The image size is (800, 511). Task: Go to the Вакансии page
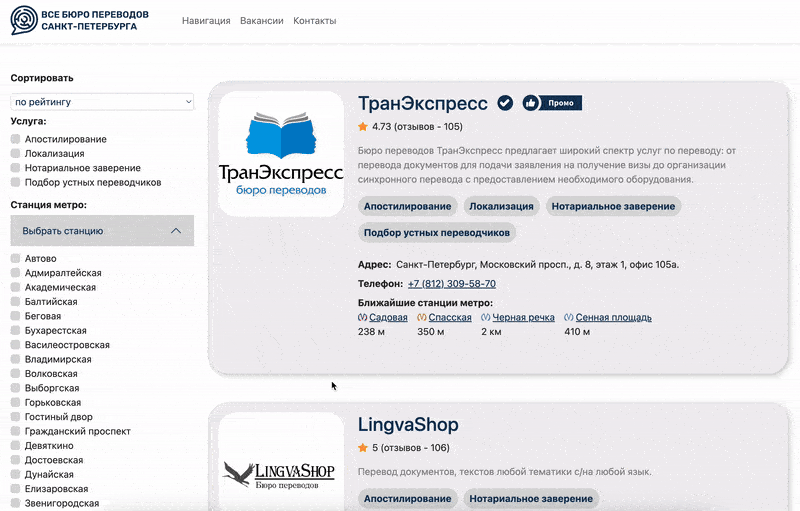tap(262, 21)
